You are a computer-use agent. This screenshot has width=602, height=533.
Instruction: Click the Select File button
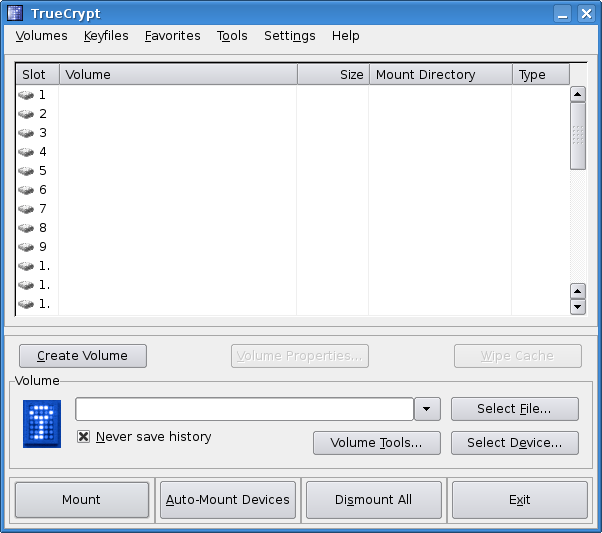(514, 409)
